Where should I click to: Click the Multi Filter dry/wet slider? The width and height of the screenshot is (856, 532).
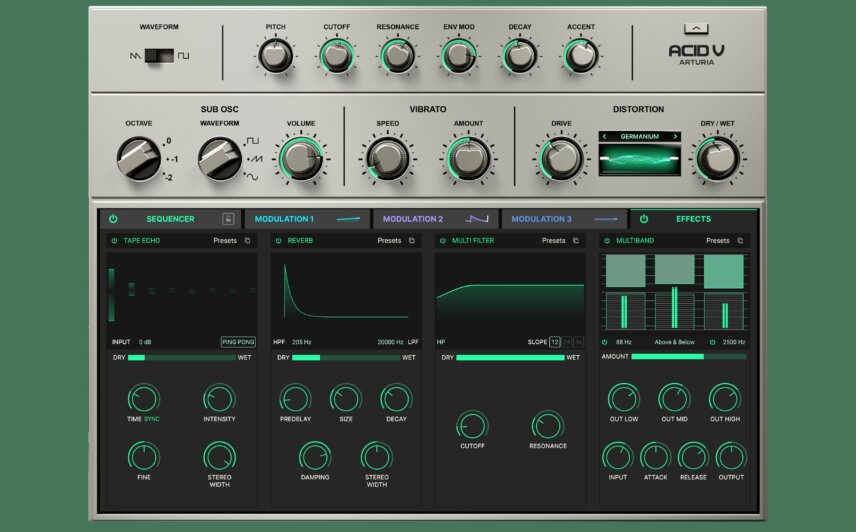[x=510, y=357]
